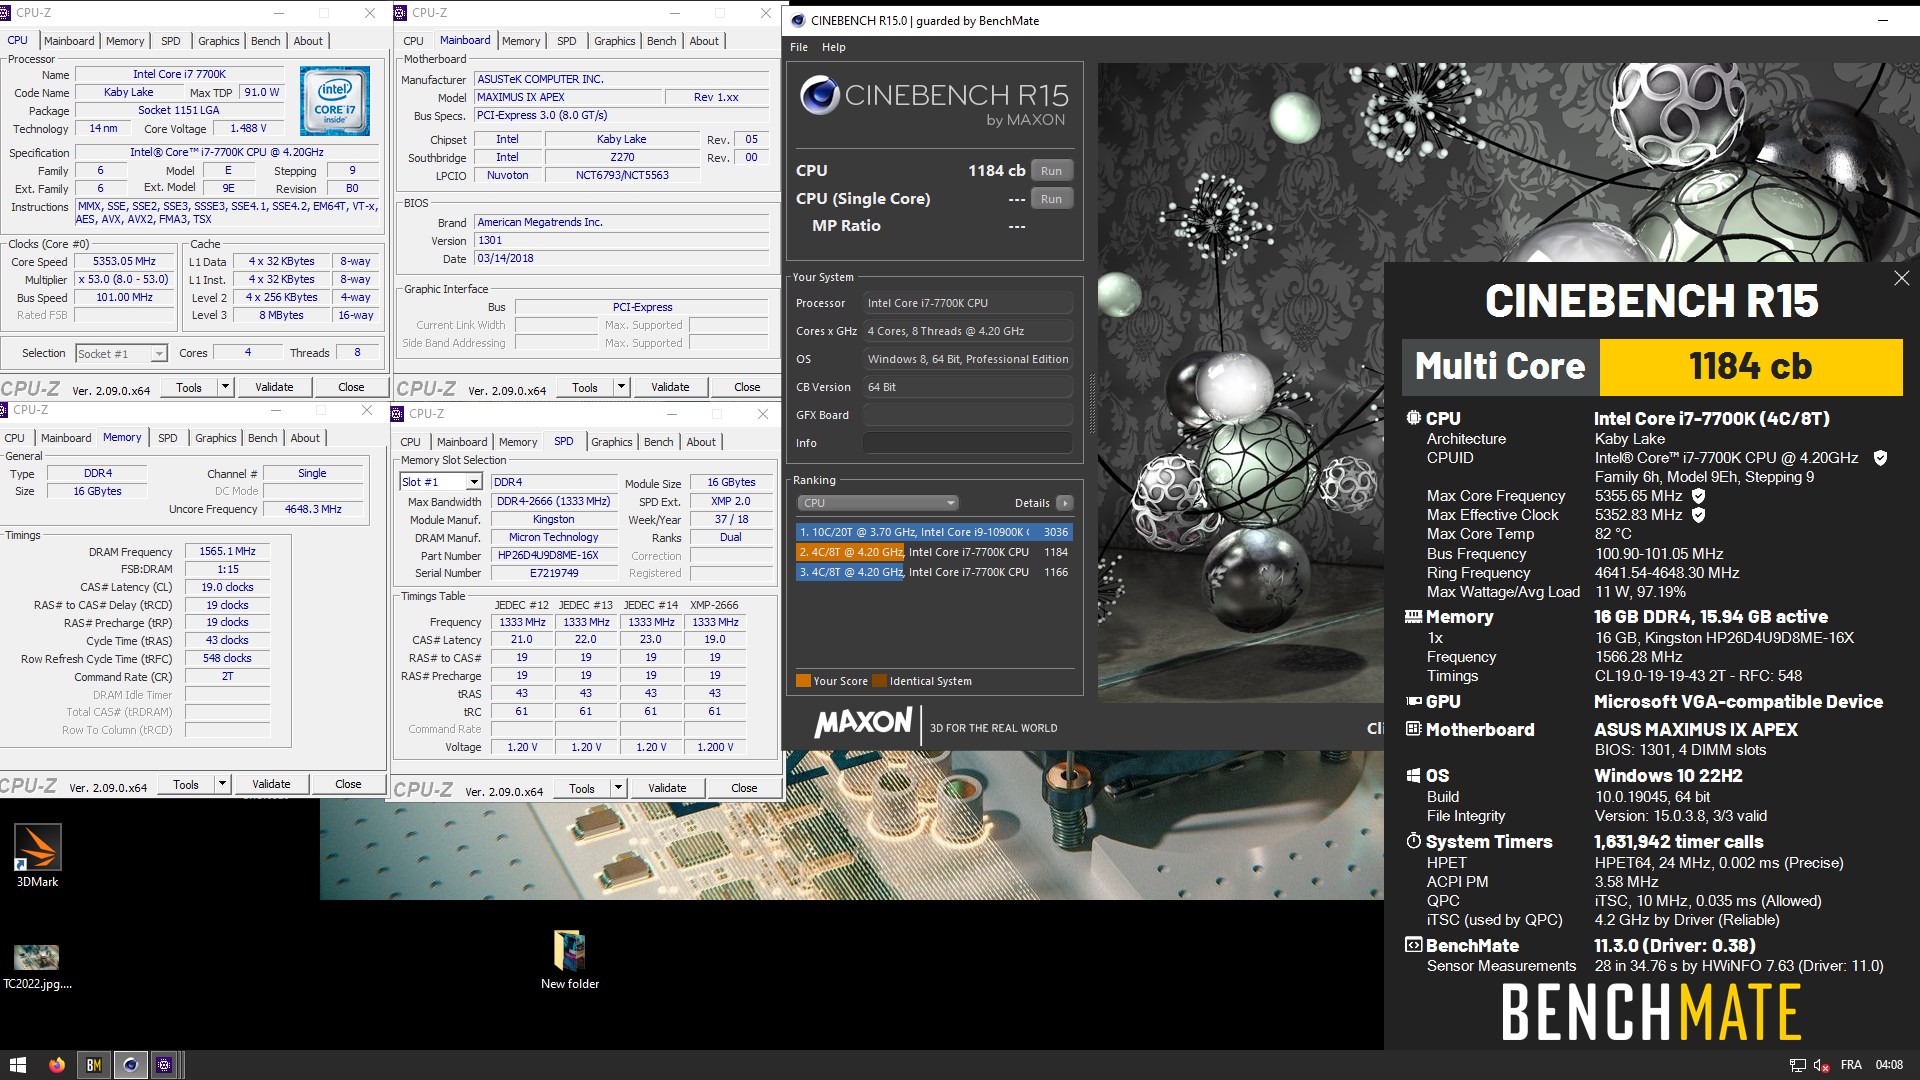Click Validate in the CPU-tab CPU-Z window
The image size is (1920, 1080).
click(x=274, y=387)
